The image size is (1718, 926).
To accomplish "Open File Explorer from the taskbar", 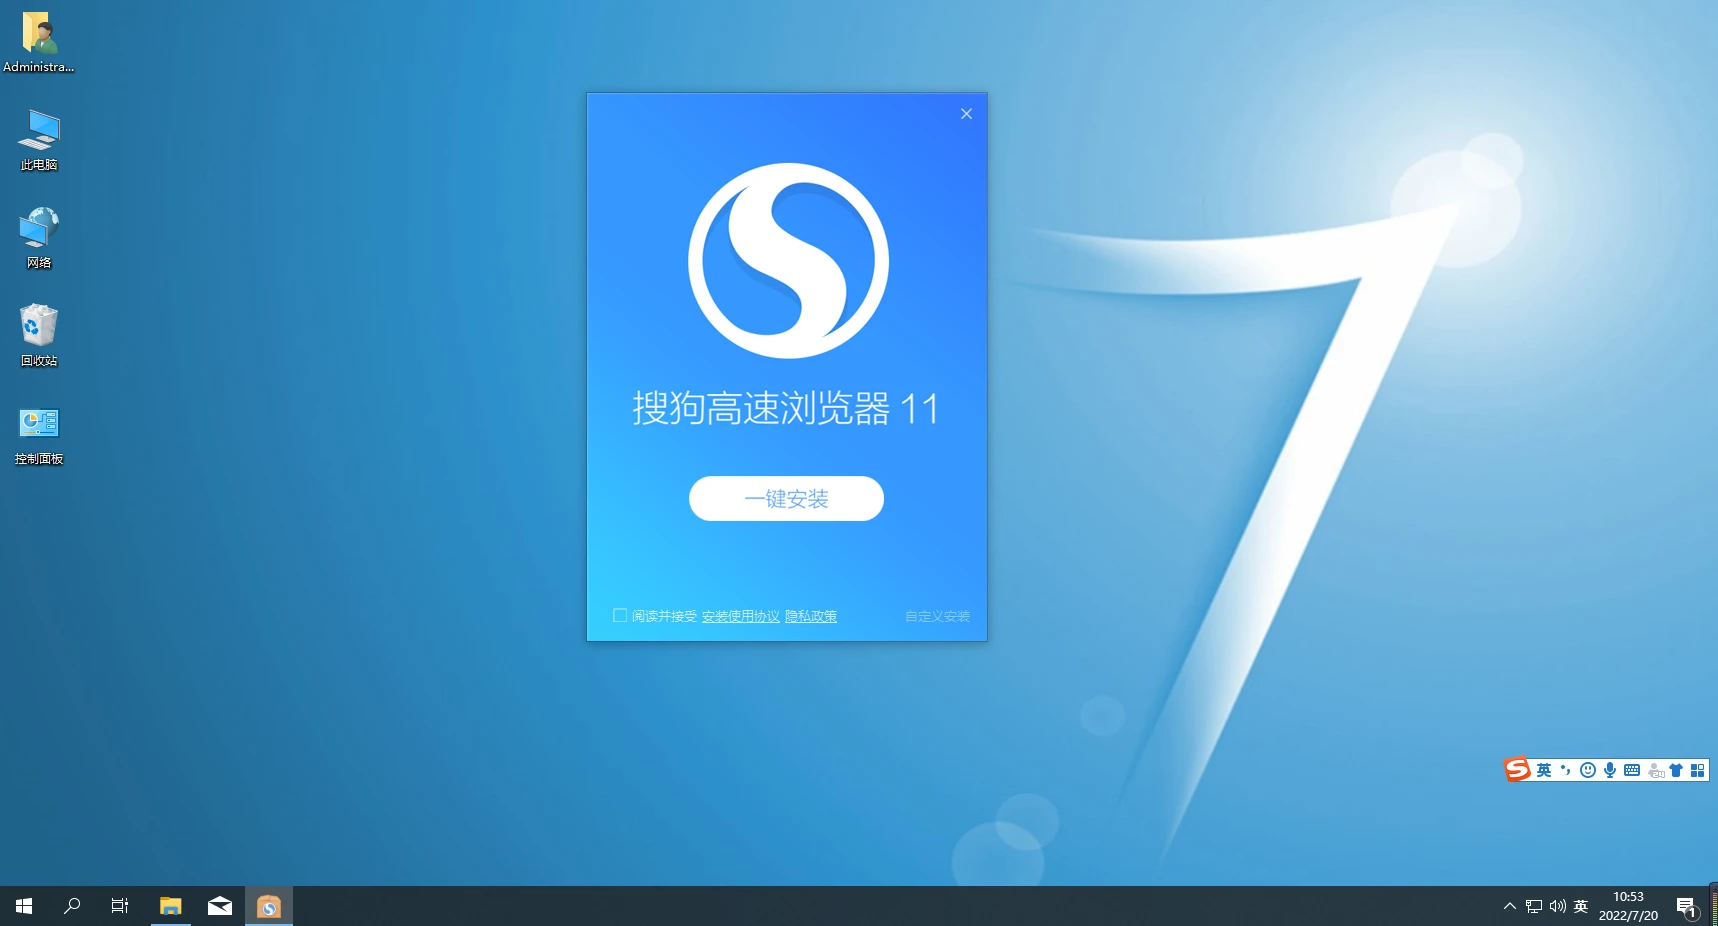I will [x=171, y=906].
